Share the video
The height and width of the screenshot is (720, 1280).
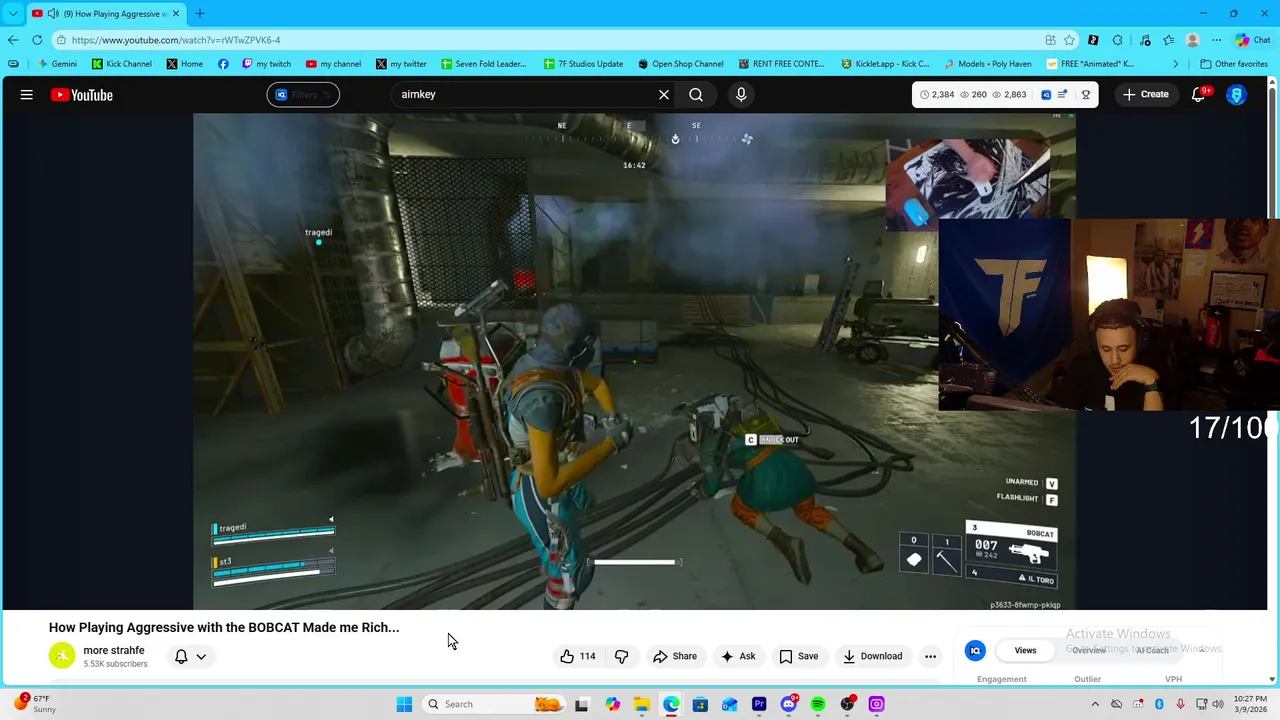[675, 656]
